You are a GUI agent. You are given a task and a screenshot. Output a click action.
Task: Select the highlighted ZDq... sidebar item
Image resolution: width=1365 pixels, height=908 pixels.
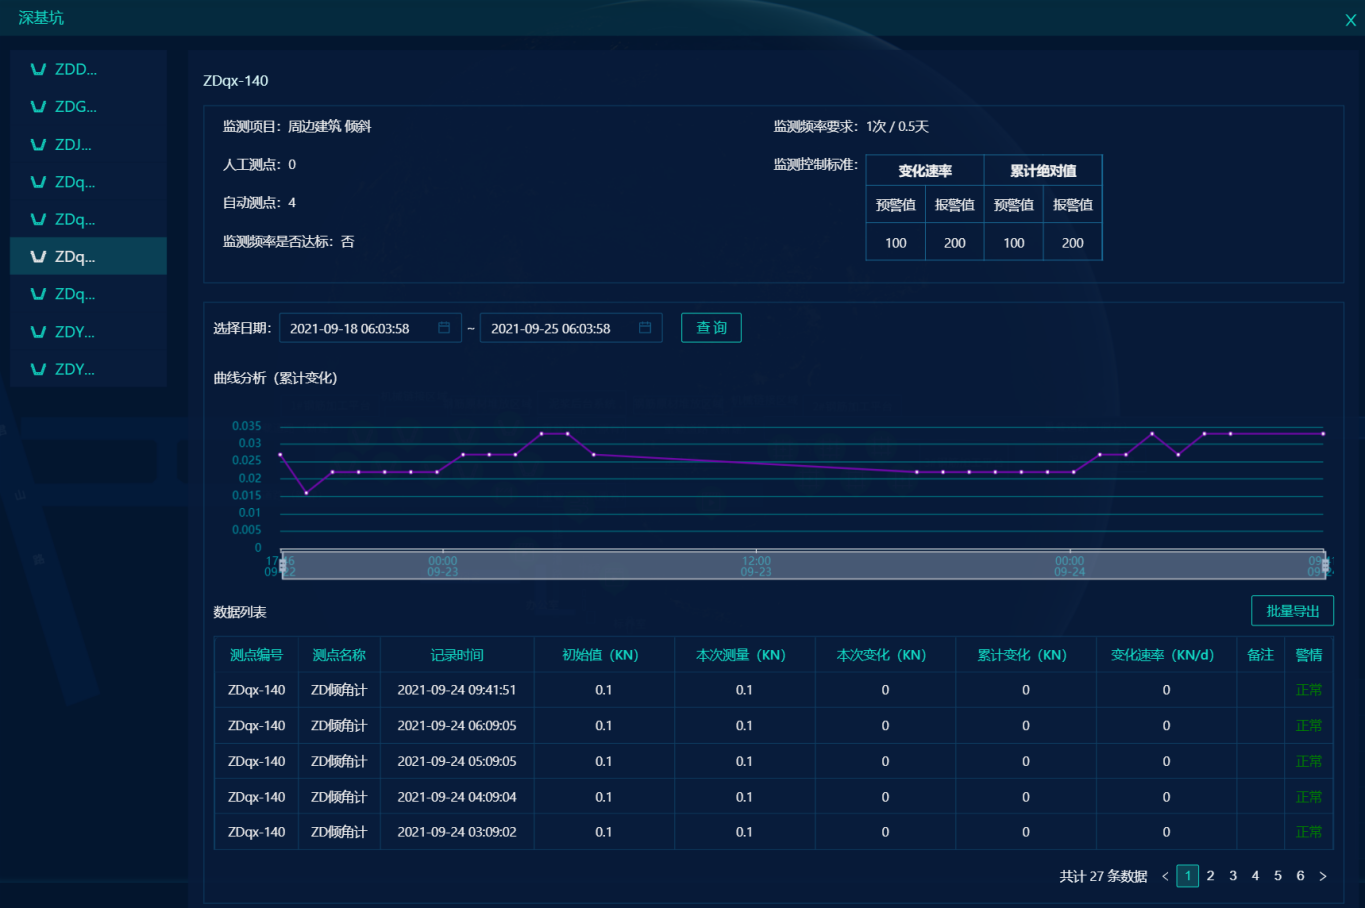88,257
